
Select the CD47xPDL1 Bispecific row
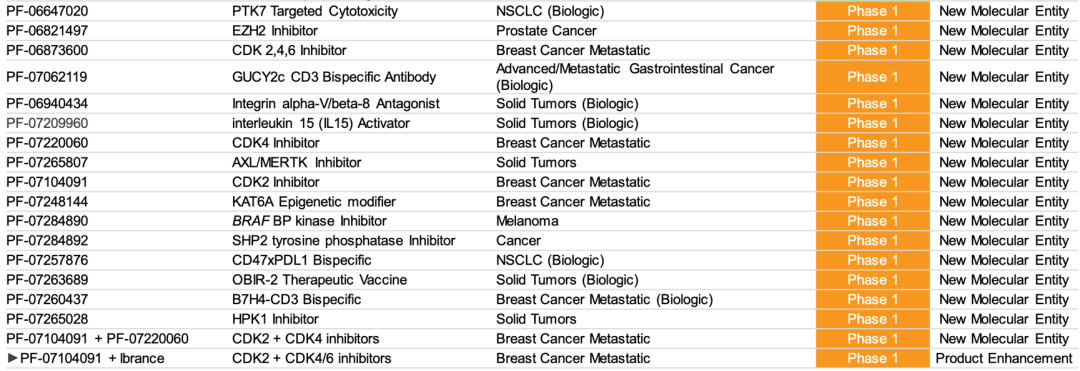pyautogui.click(x=540, y=261)
